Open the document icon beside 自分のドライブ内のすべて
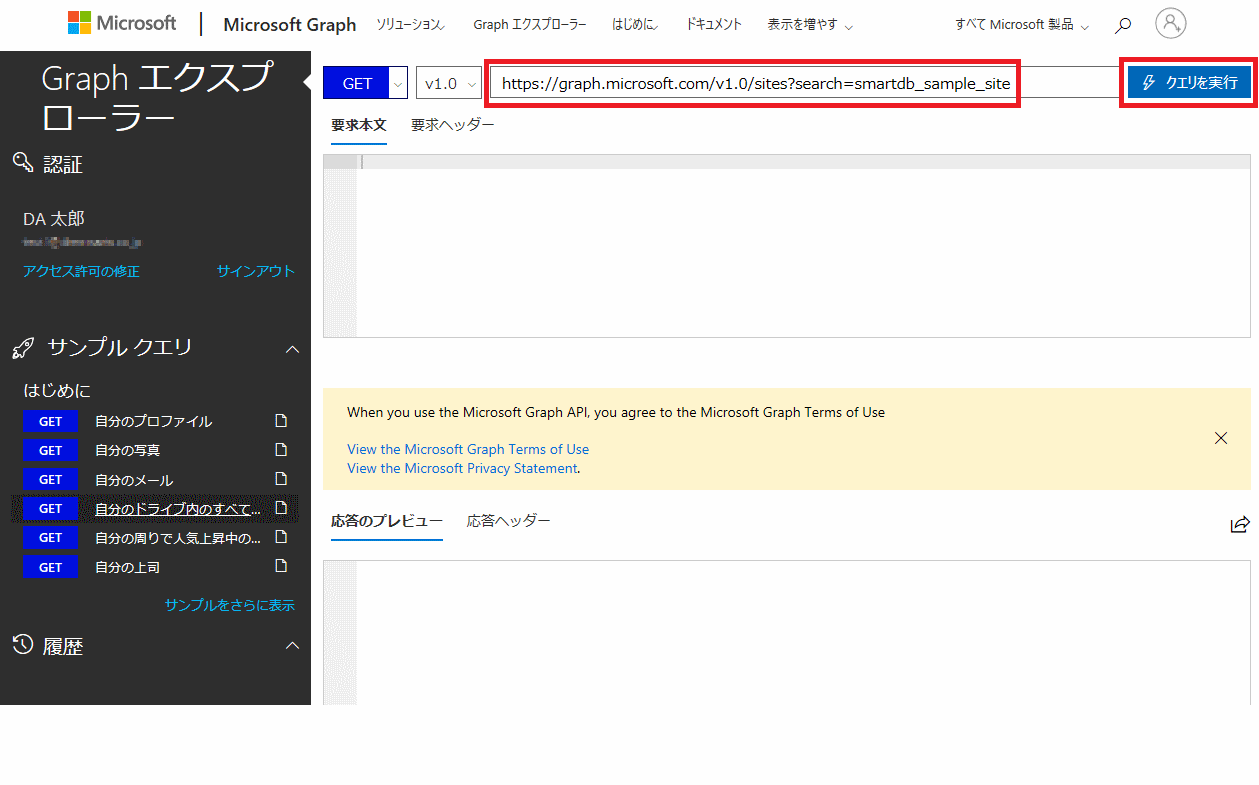 pos(281,508)
